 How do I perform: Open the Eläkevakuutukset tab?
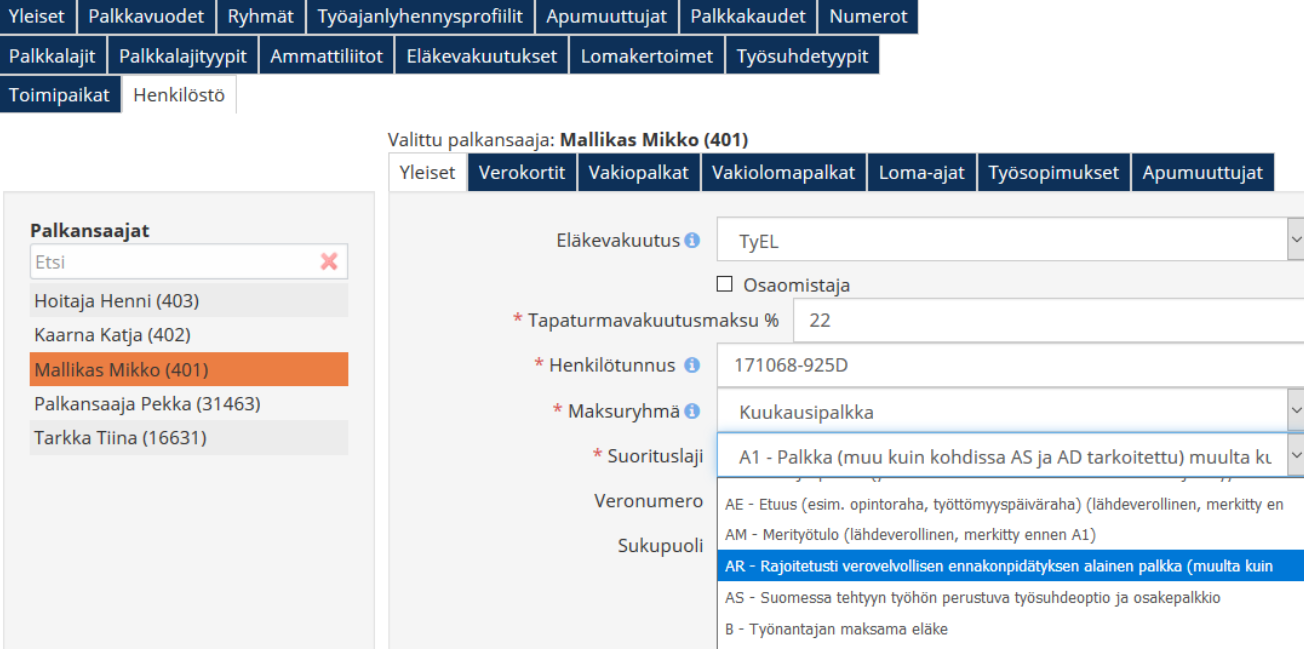481,56
